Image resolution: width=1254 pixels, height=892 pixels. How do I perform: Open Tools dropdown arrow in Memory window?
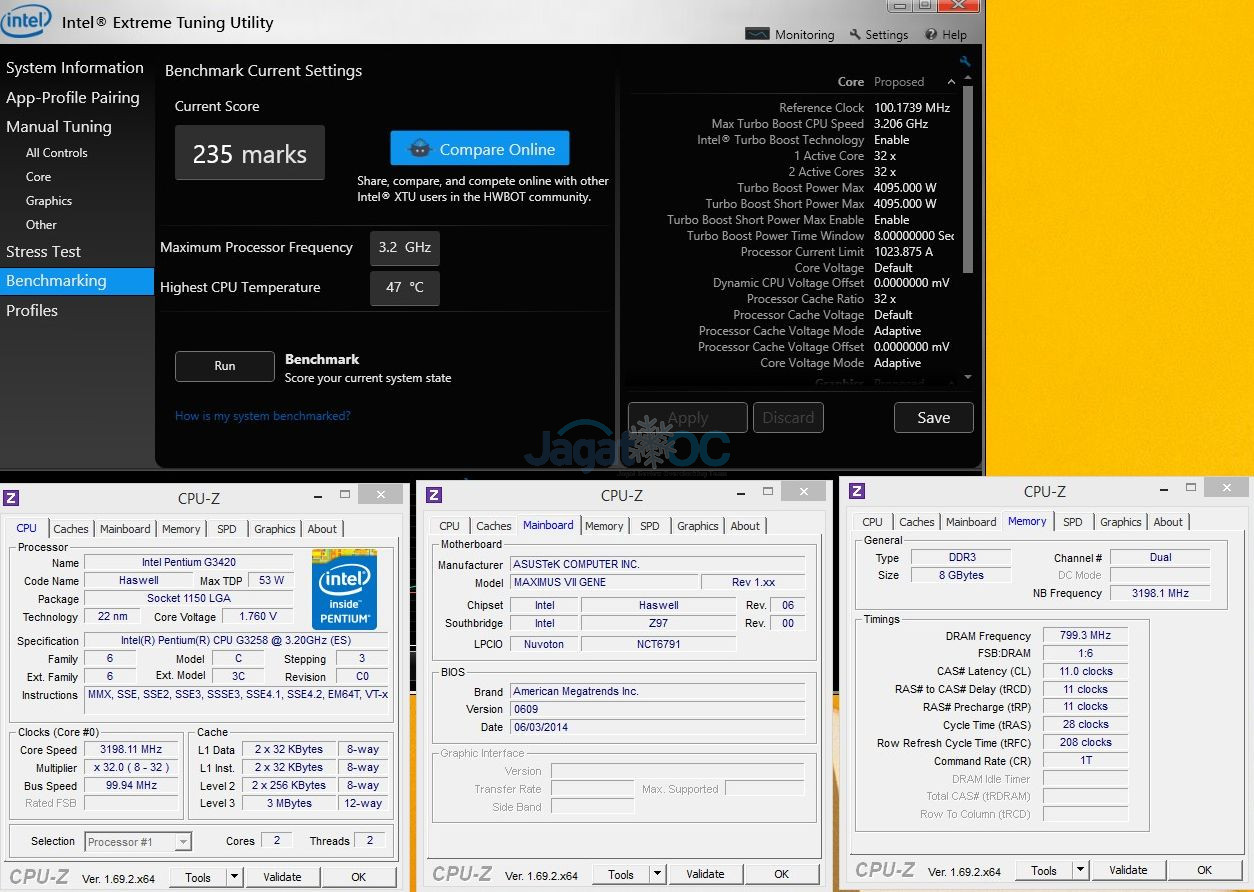pos(1080,870)
